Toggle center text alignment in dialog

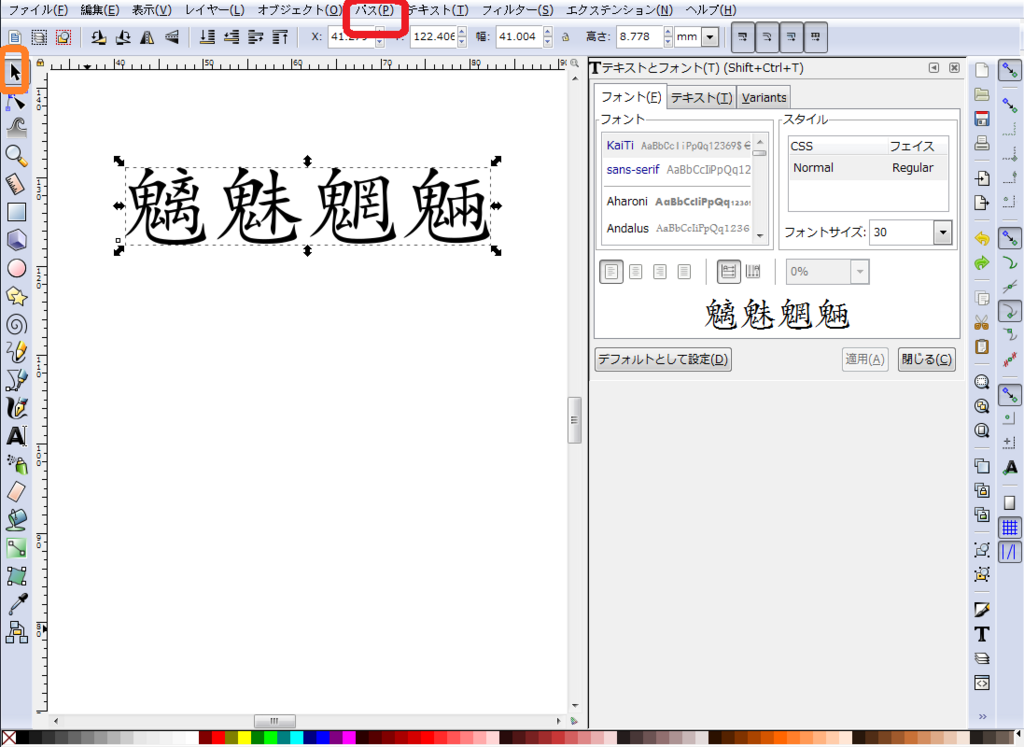tap(635, 272)
